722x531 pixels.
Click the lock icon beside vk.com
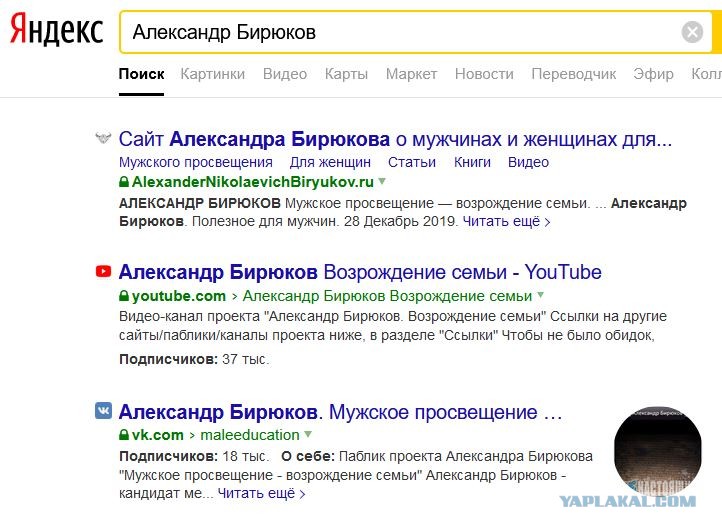(x=124, y=435)
